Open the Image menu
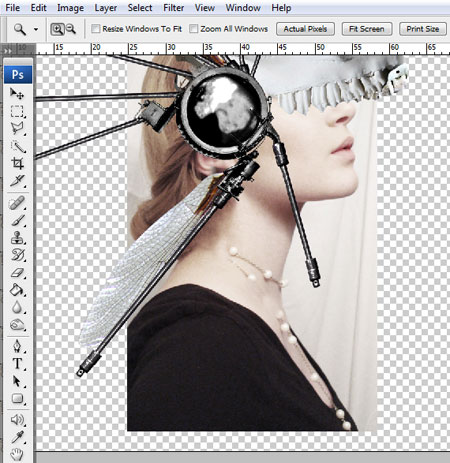This screenshot has height=463, width=450. [x=70, y=7]
